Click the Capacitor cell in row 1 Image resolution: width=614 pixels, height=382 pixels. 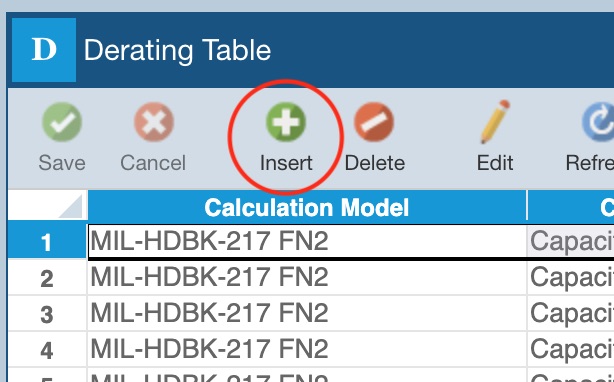click(571, 241)
